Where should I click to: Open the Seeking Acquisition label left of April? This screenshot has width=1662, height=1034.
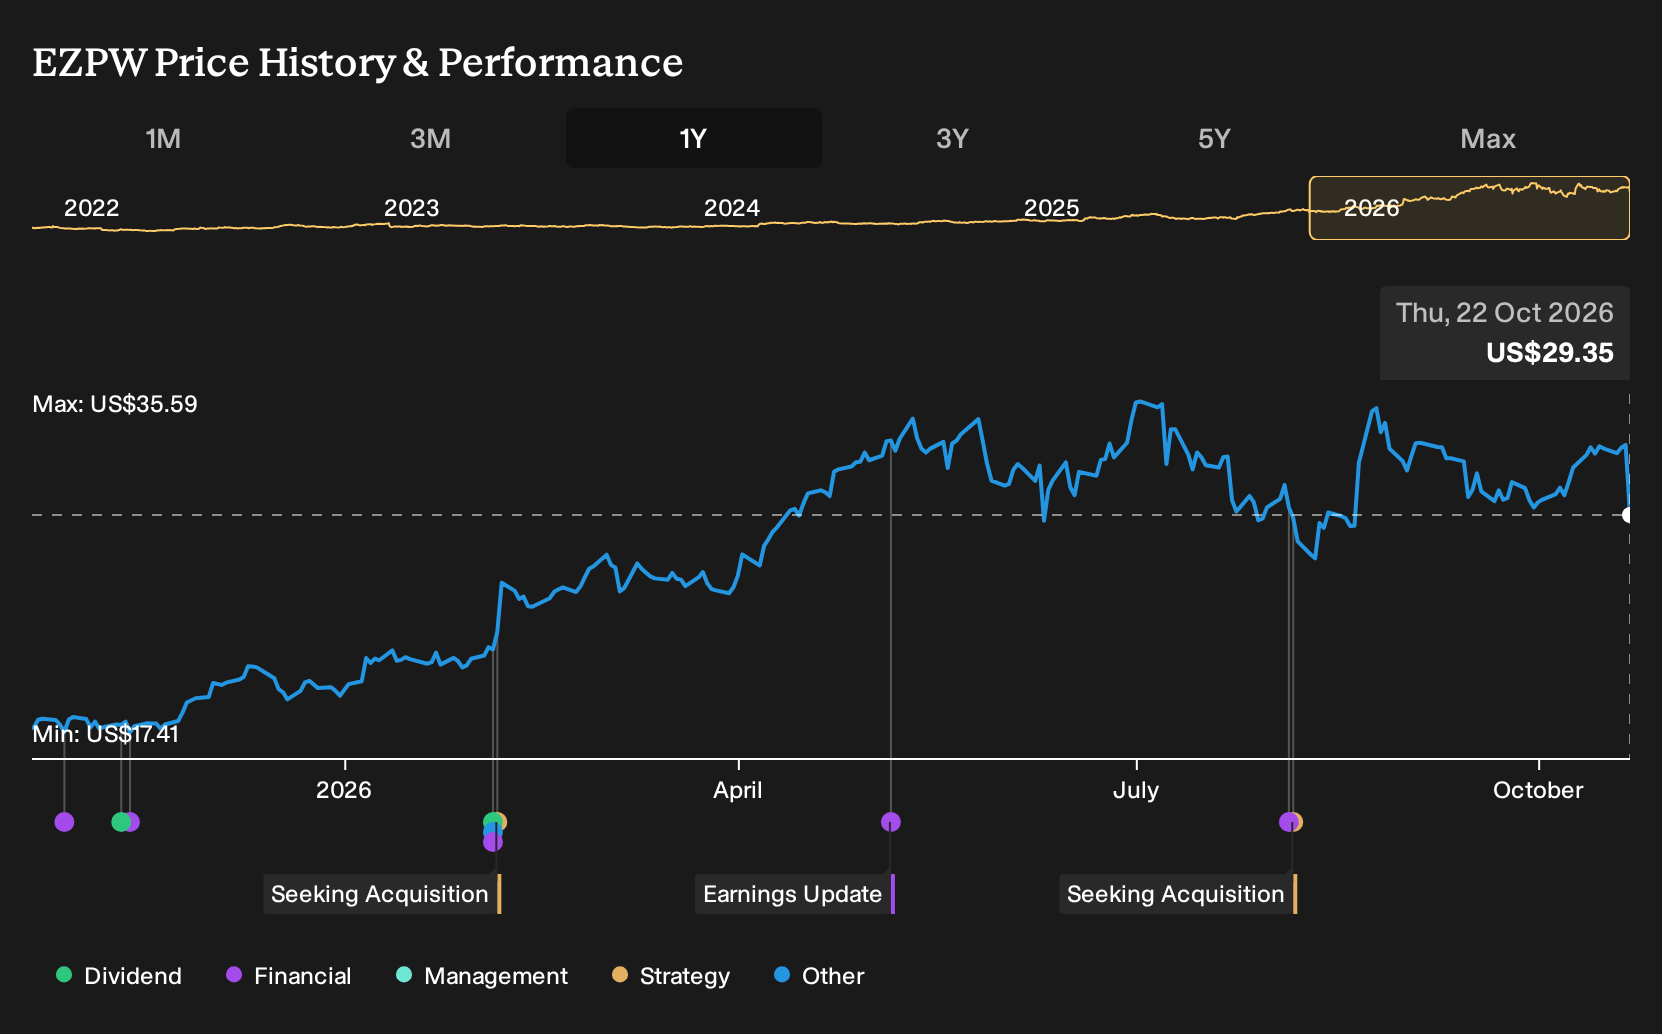[381, 894]
